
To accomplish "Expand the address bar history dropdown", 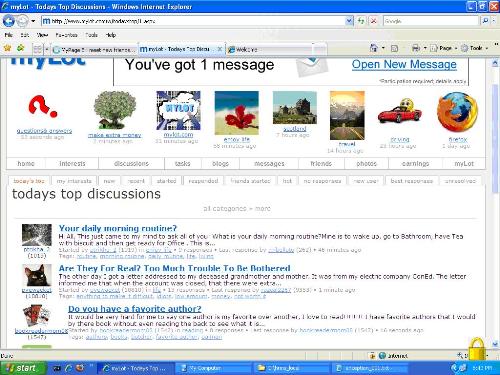I will 349,21.
